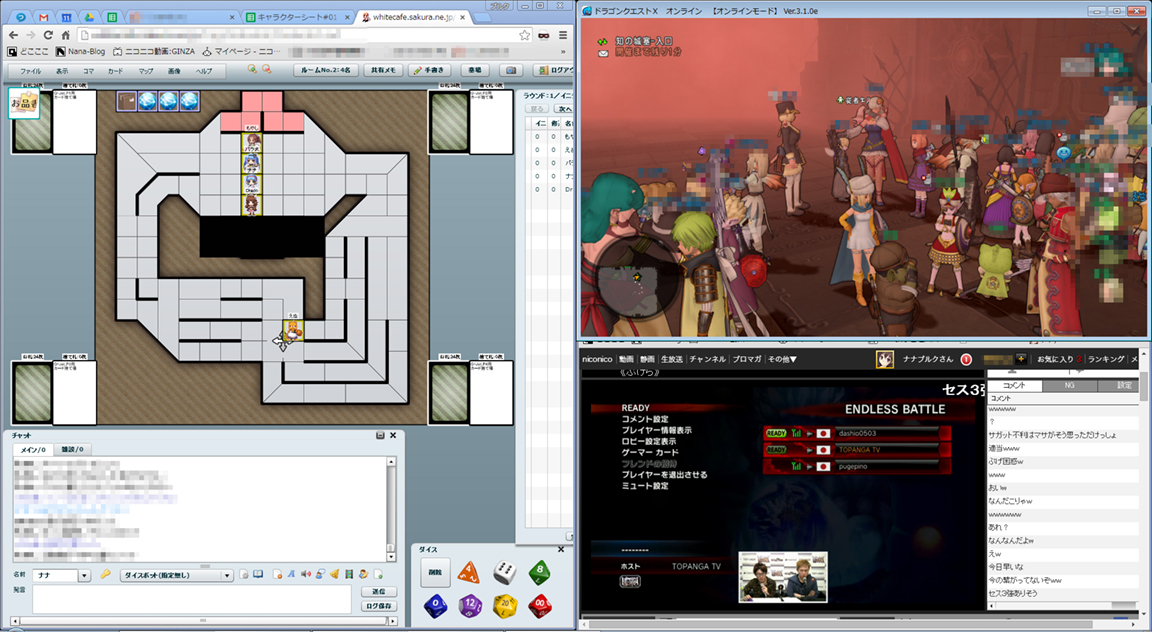This screenshot has width=1152, height=632.
Task: Click the お品書き card at the map corner
Action: (24, 104)
